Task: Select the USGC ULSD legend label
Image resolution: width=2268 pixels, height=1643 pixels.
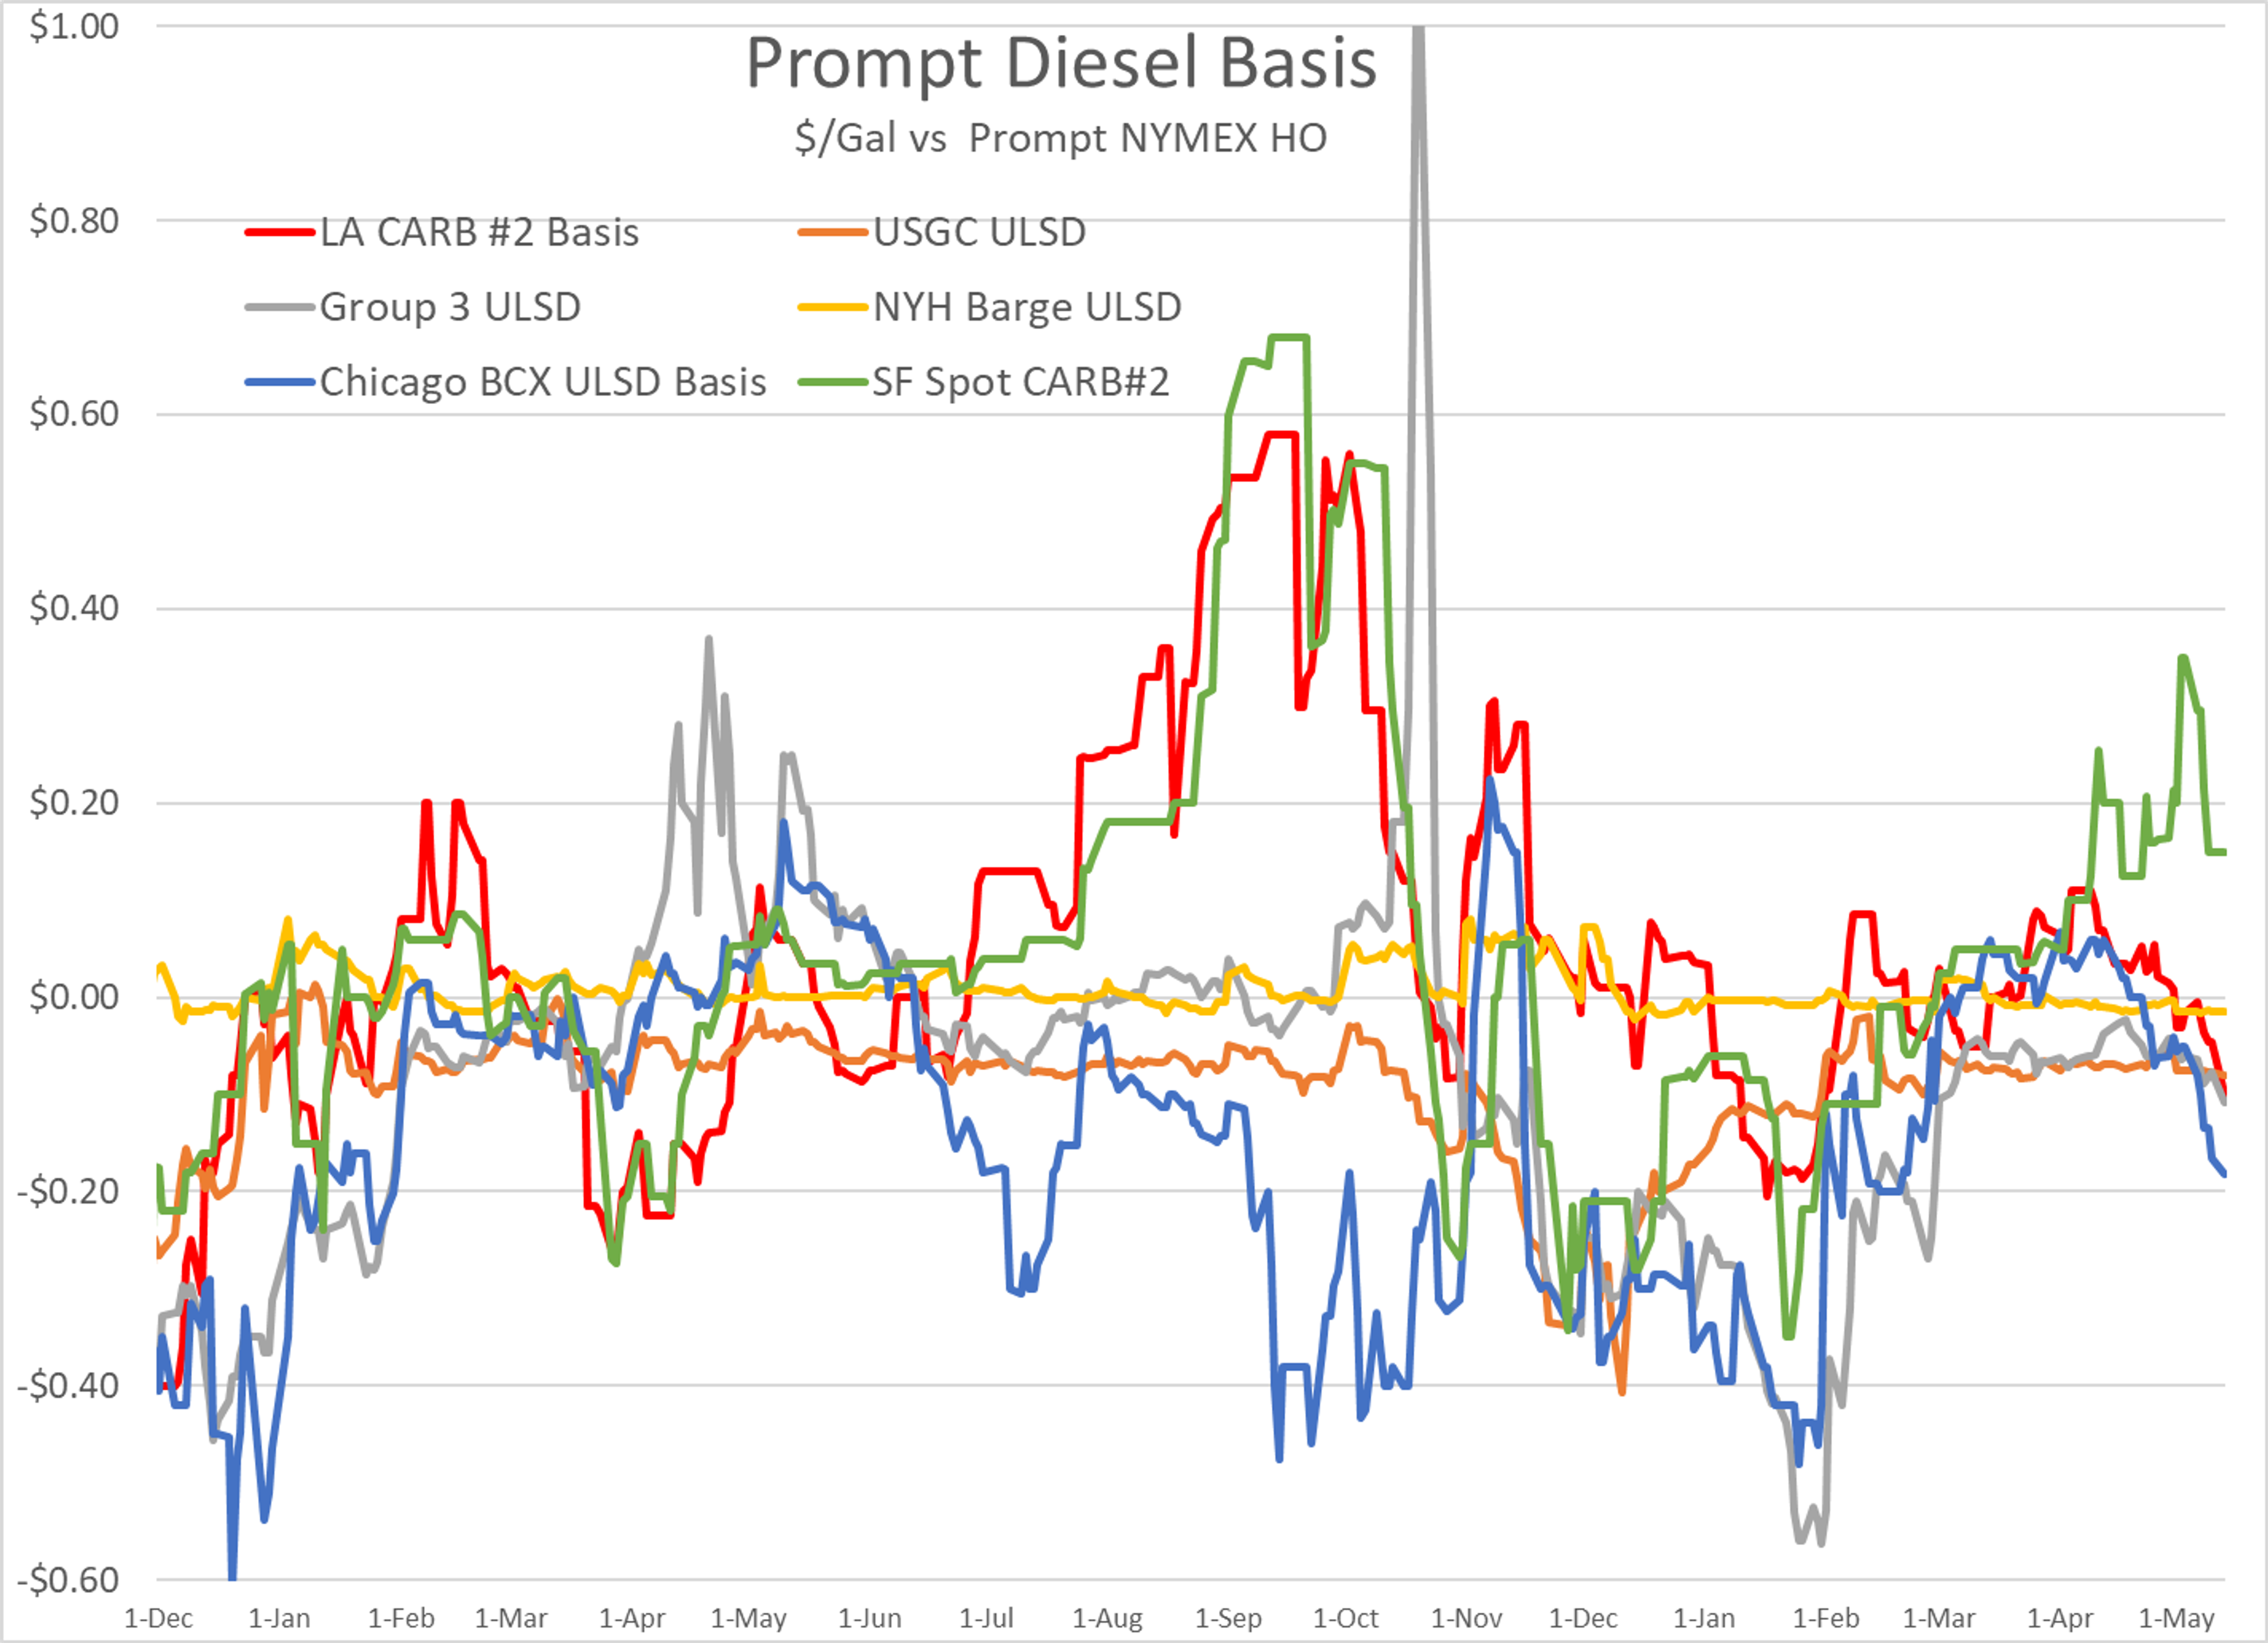Action: tap(979, 232)
